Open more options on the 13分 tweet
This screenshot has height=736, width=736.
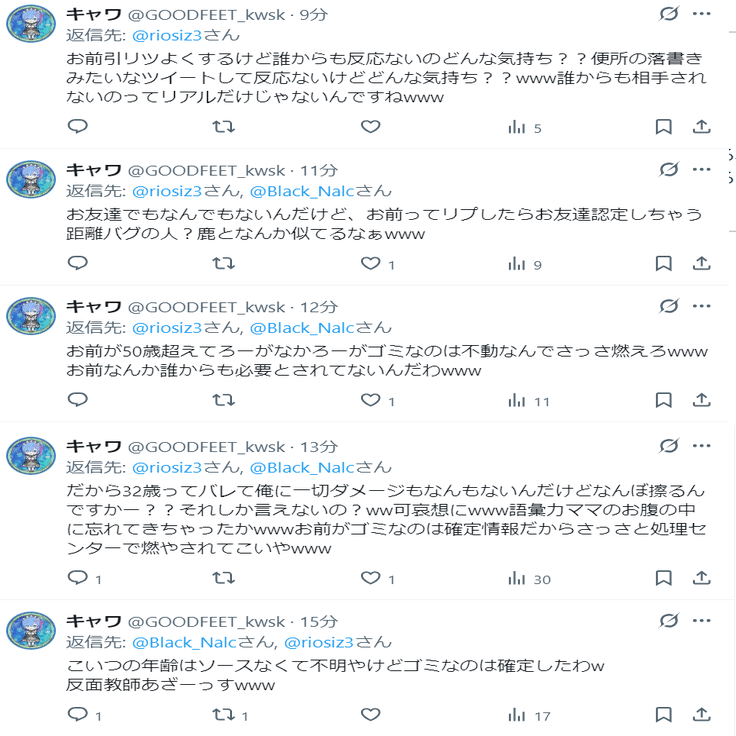coord(702,446)
